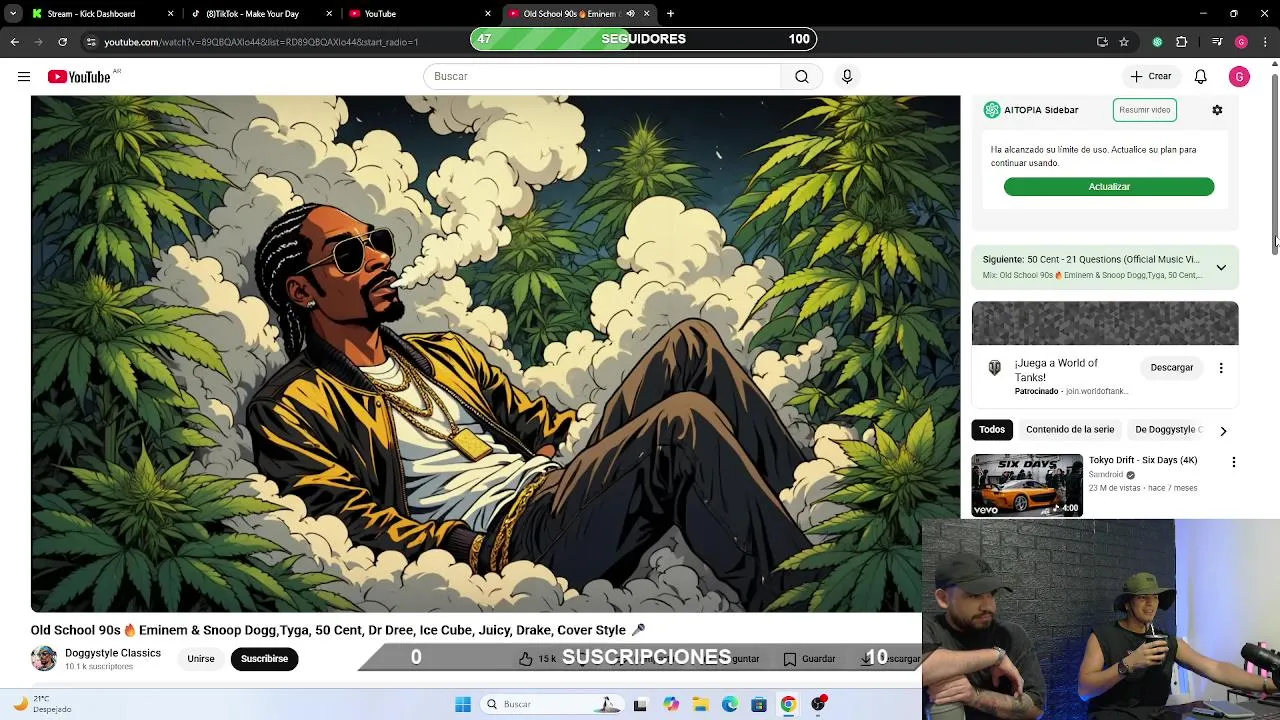This screenshot has height=720, width=1280.
Task: Click Doggystyle Classics channel avatar
Action: 44,658
